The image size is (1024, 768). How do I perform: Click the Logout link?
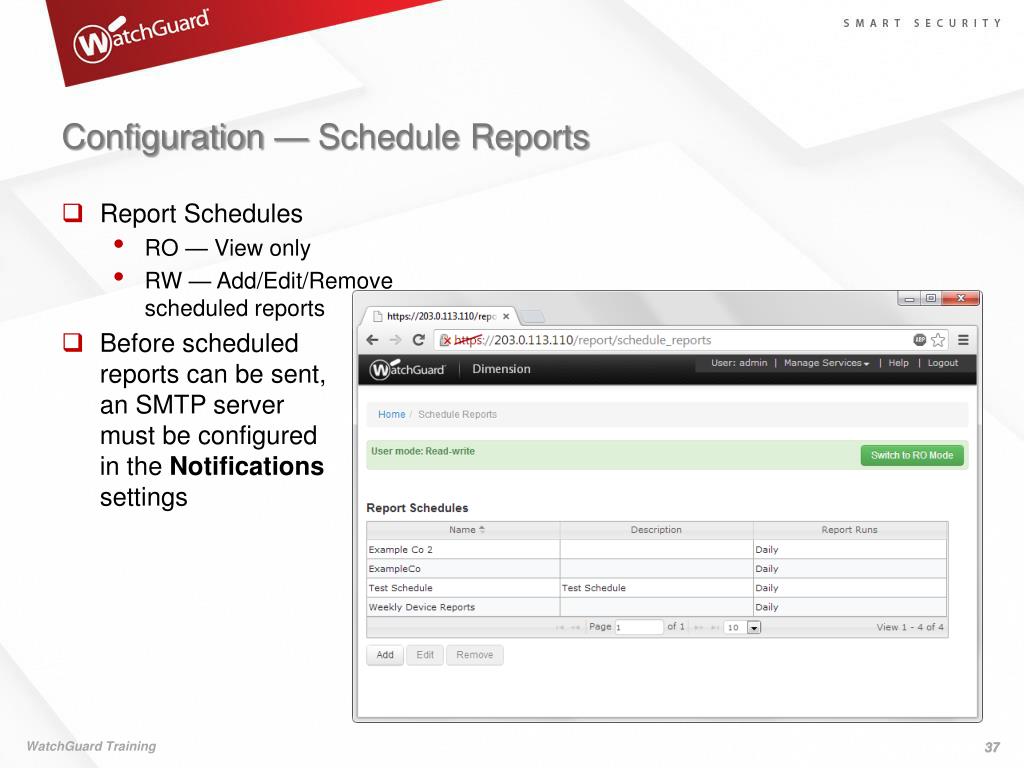(942, 363)
